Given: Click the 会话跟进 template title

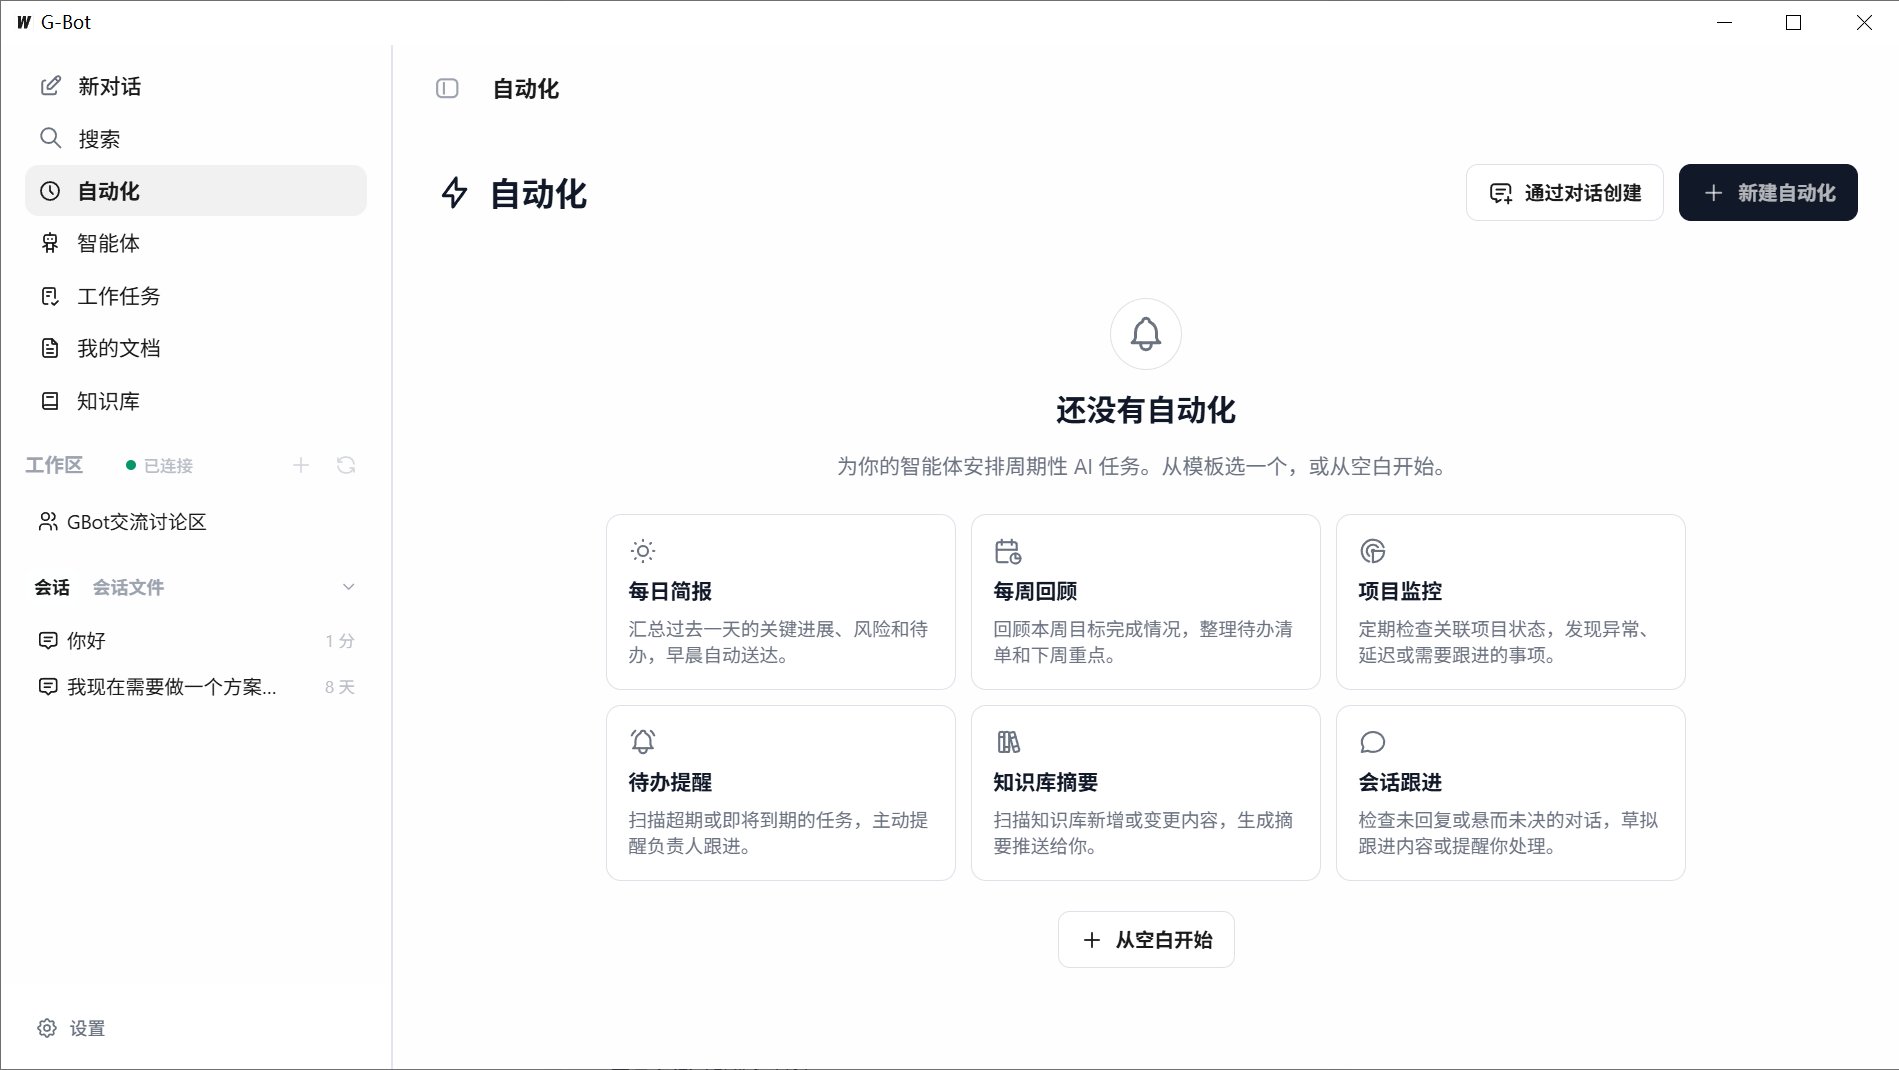Looking at the screenshot, I should click(1400, 783).
